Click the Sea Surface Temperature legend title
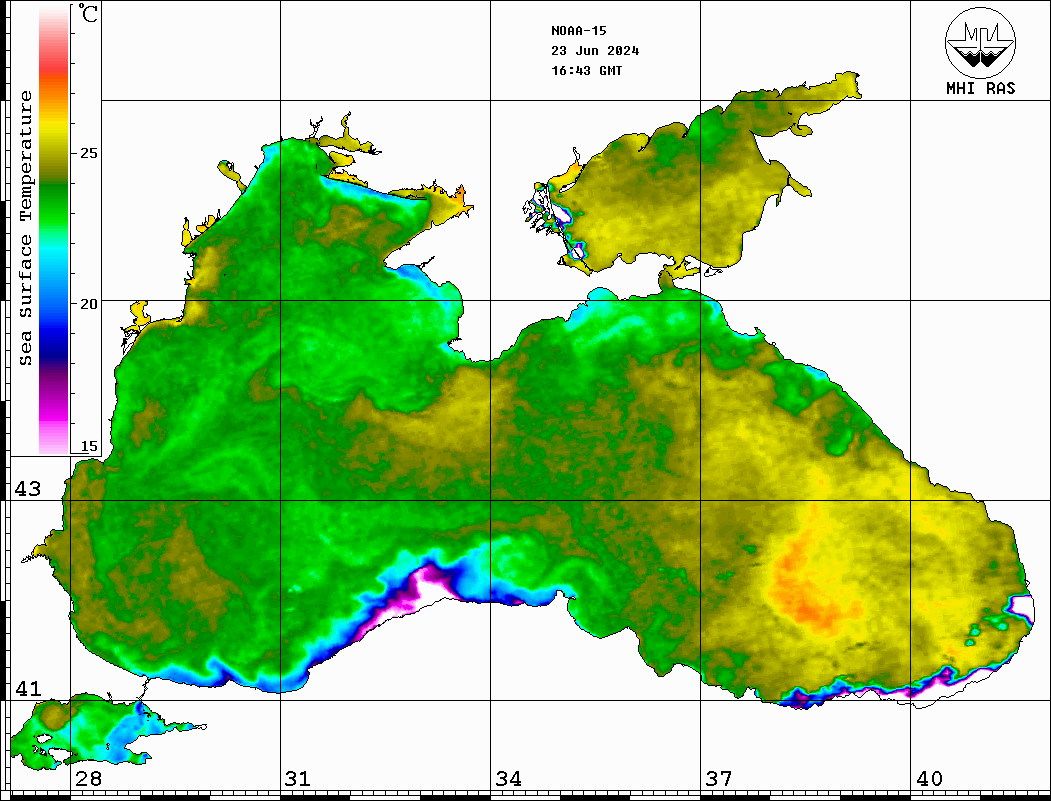 click(25, 228)
